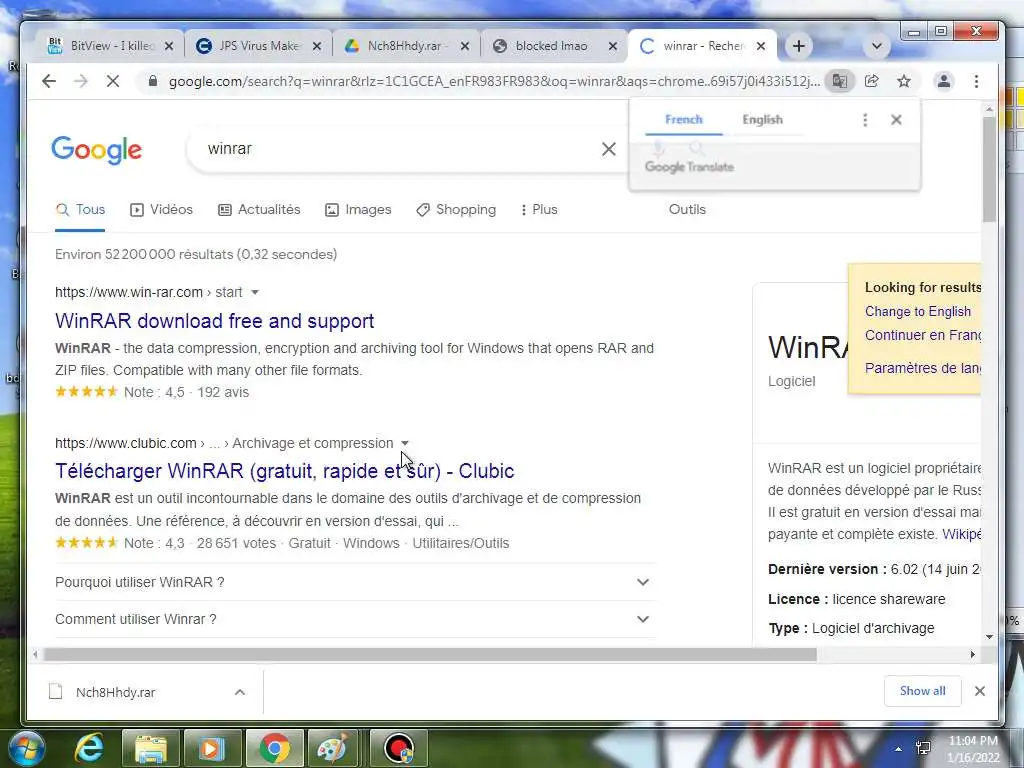Open the Images results tab
Image resolution: width=1024 pixels, height=768 pixels.
(358, 210)
